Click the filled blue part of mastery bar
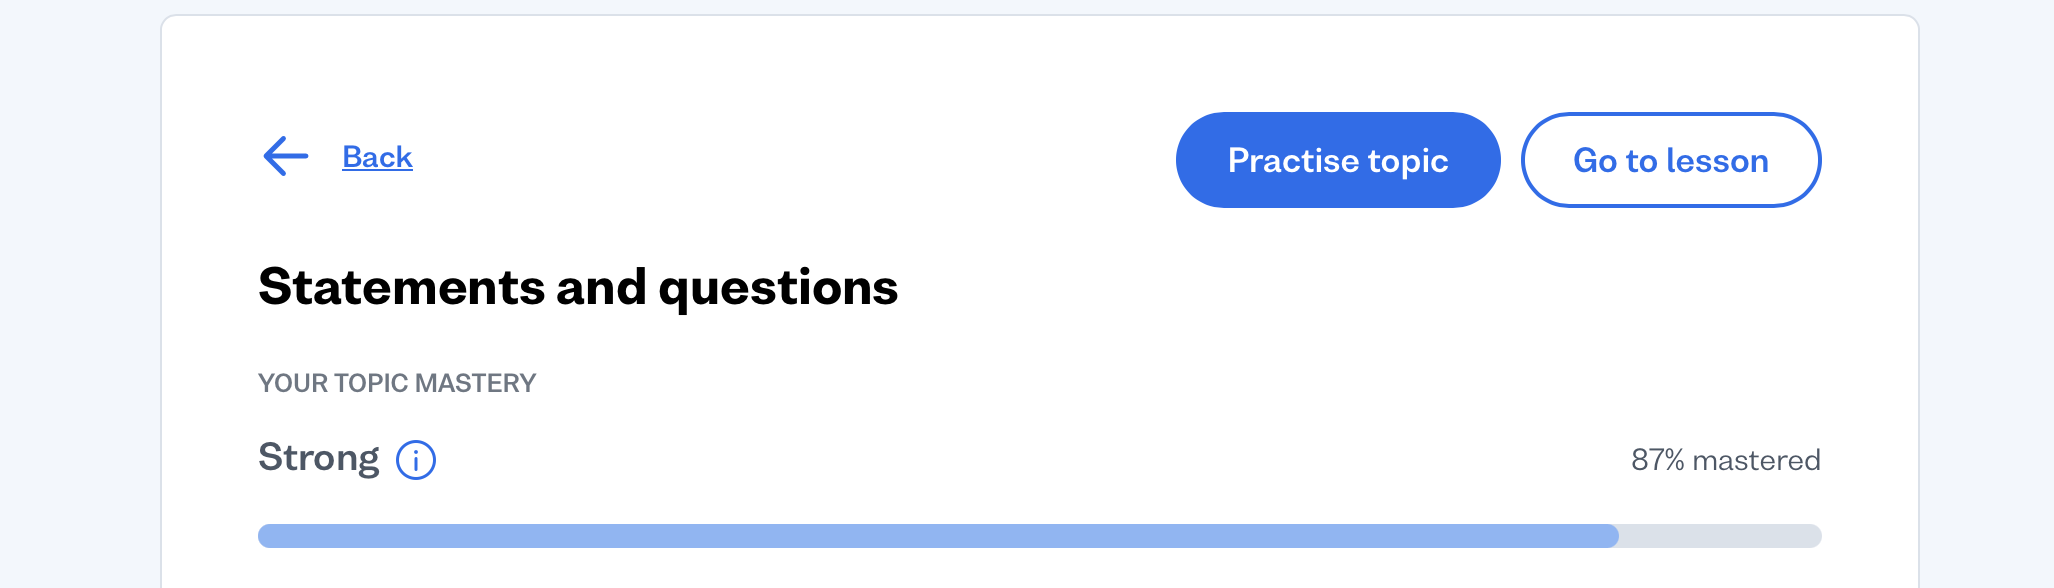 [x=938, y=536]
